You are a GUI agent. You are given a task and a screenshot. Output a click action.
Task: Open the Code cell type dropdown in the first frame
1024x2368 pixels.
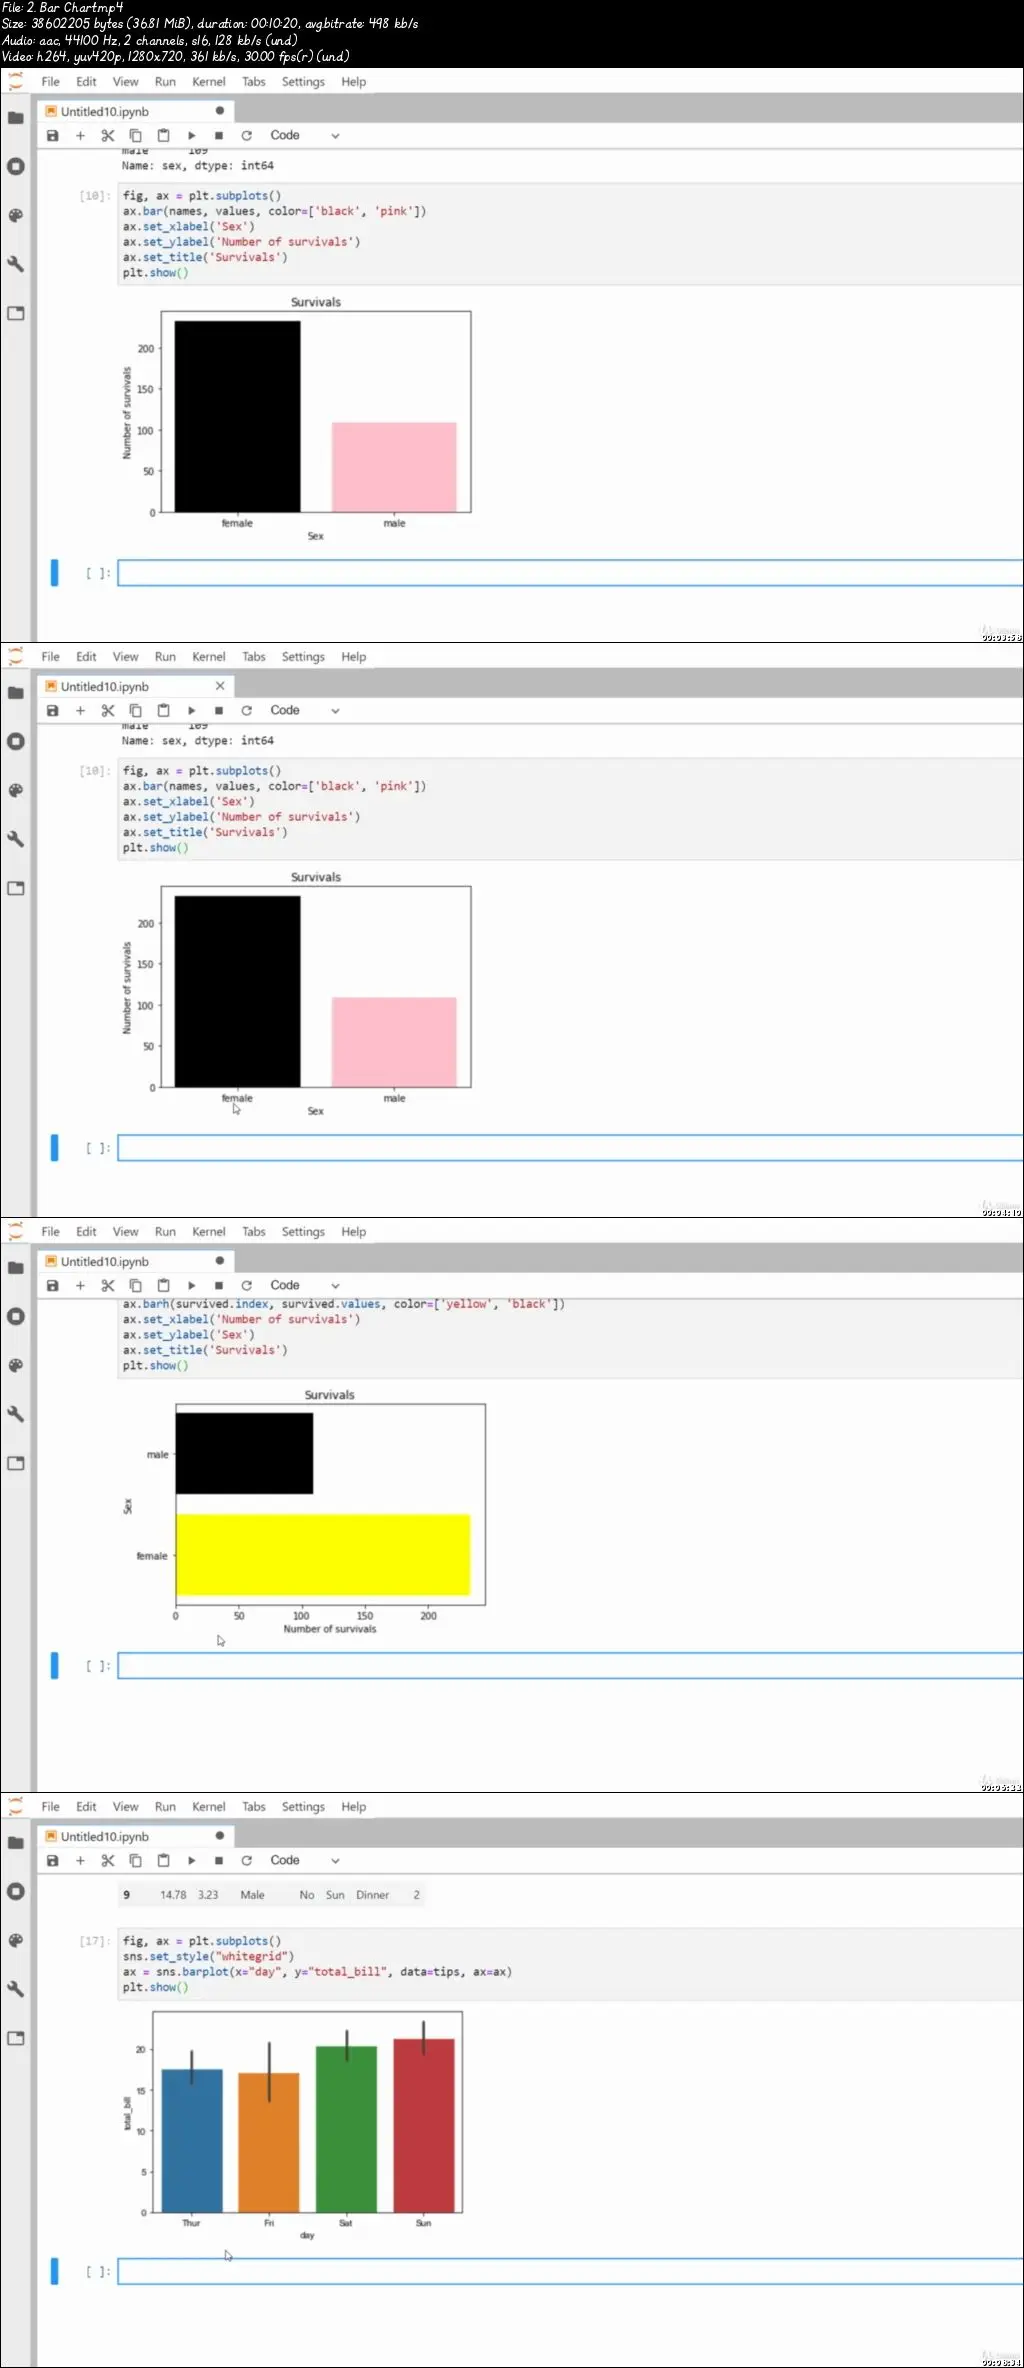click(x=305, y=135)
